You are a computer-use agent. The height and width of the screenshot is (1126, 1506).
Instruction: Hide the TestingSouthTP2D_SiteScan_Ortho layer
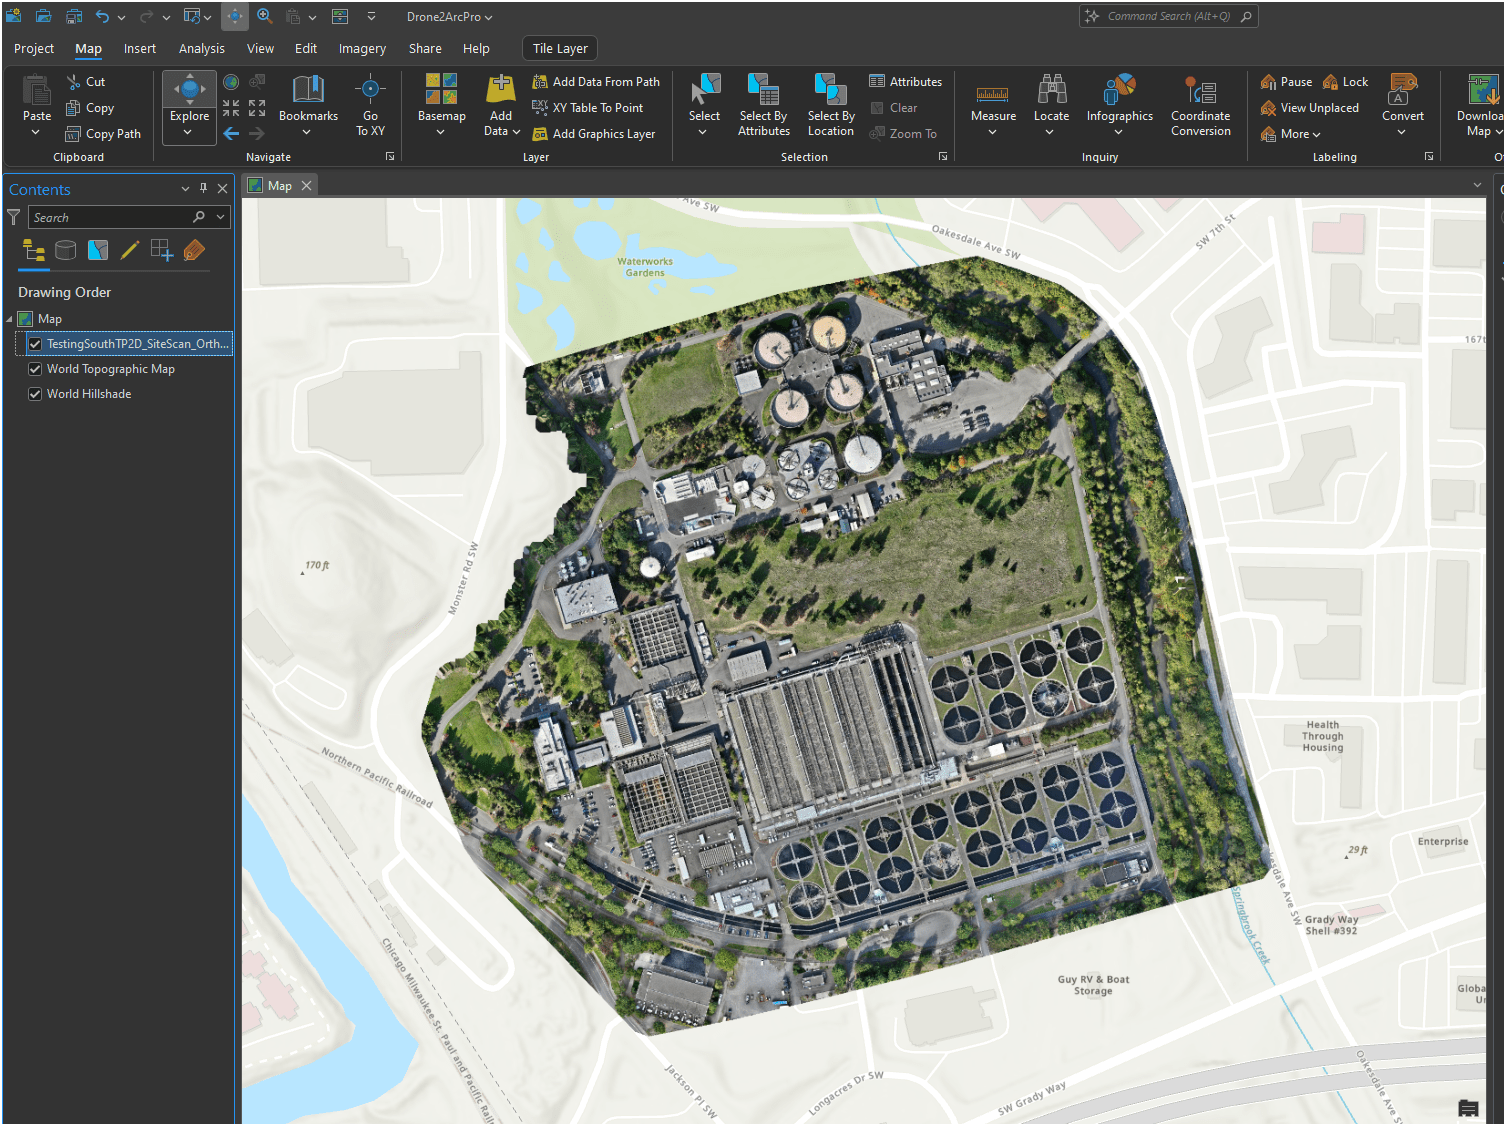(x=35, y=344)
